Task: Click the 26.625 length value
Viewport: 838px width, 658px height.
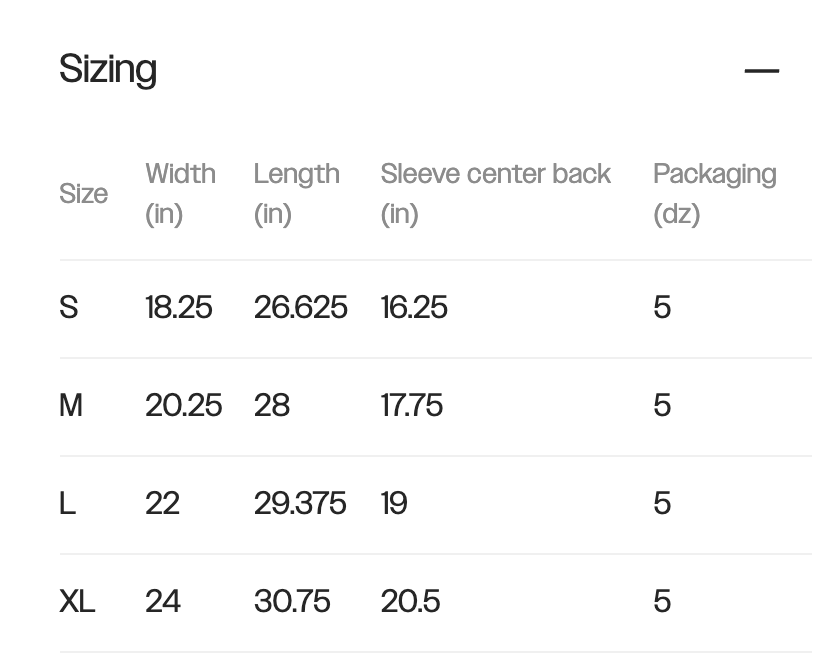Action: (x=300, y=307)
